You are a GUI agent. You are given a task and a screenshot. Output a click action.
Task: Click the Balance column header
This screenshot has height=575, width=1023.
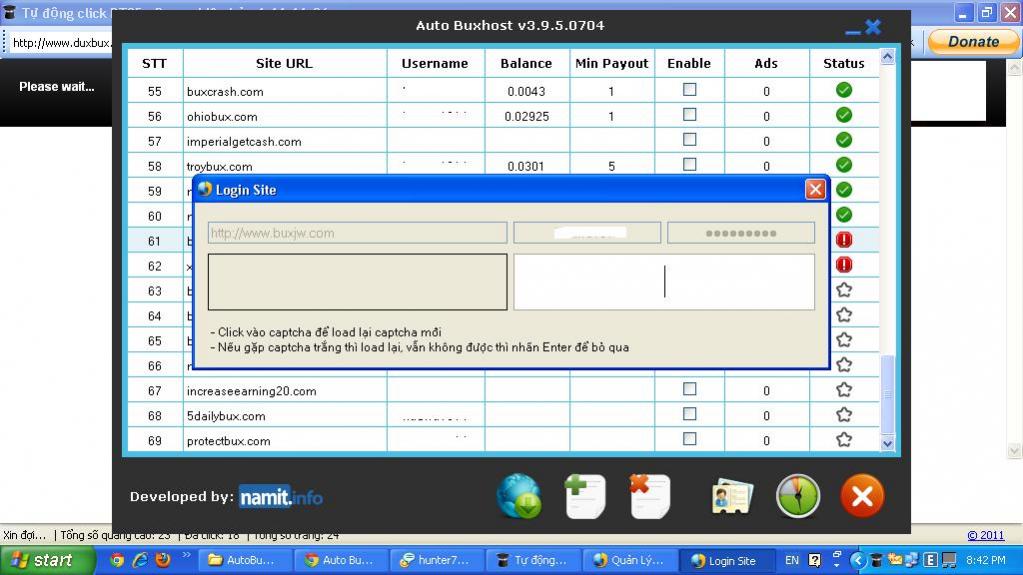point(527,63)
